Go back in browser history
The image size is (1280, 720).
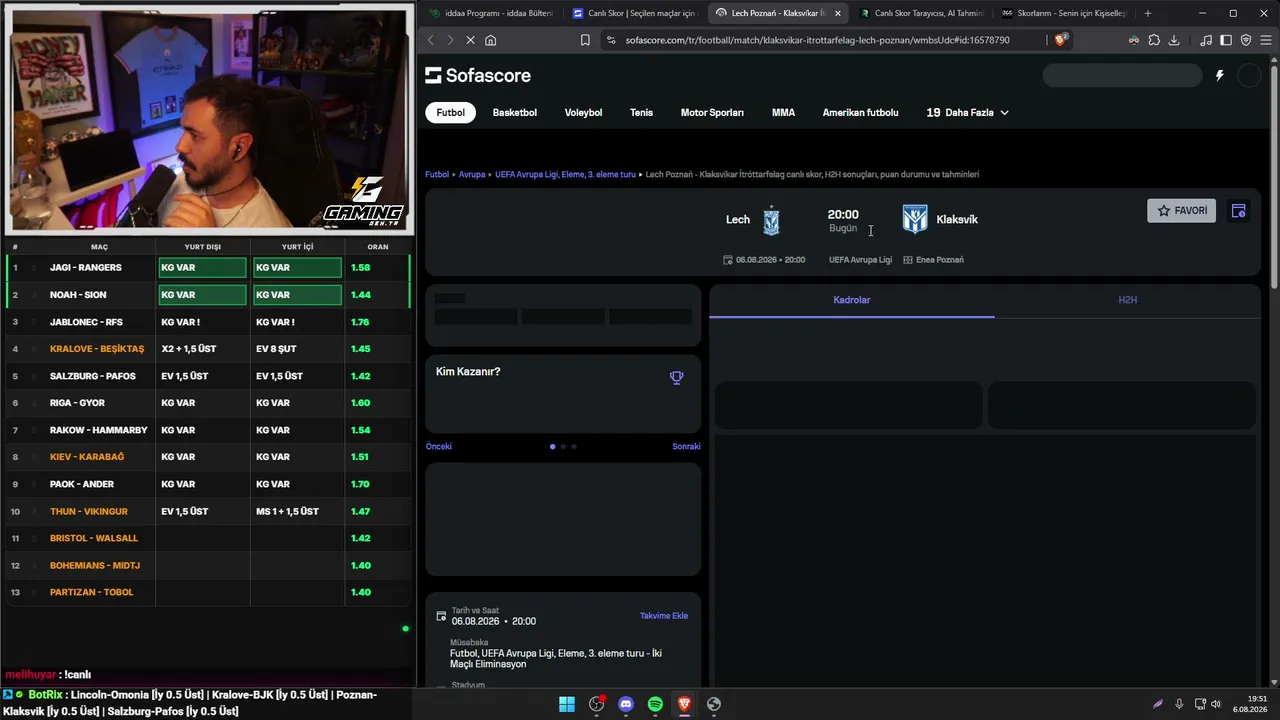click(x=431, y=40)
